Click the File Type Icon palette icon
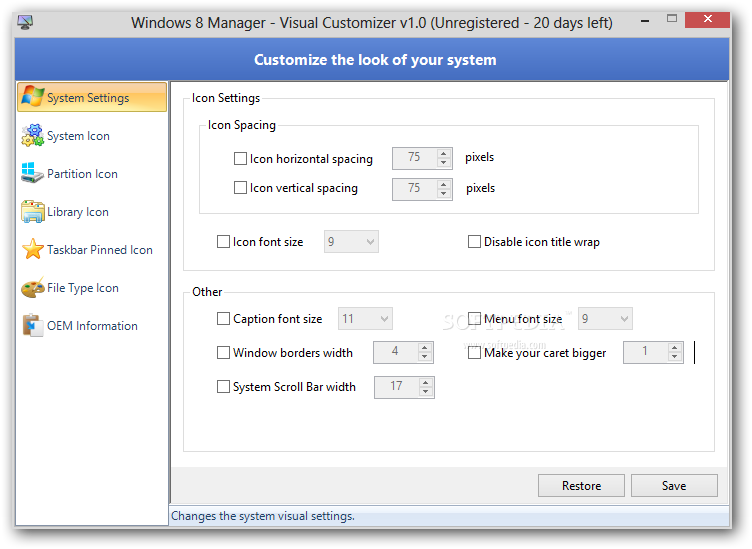The image size is (752, 549). tap(33, 288)
